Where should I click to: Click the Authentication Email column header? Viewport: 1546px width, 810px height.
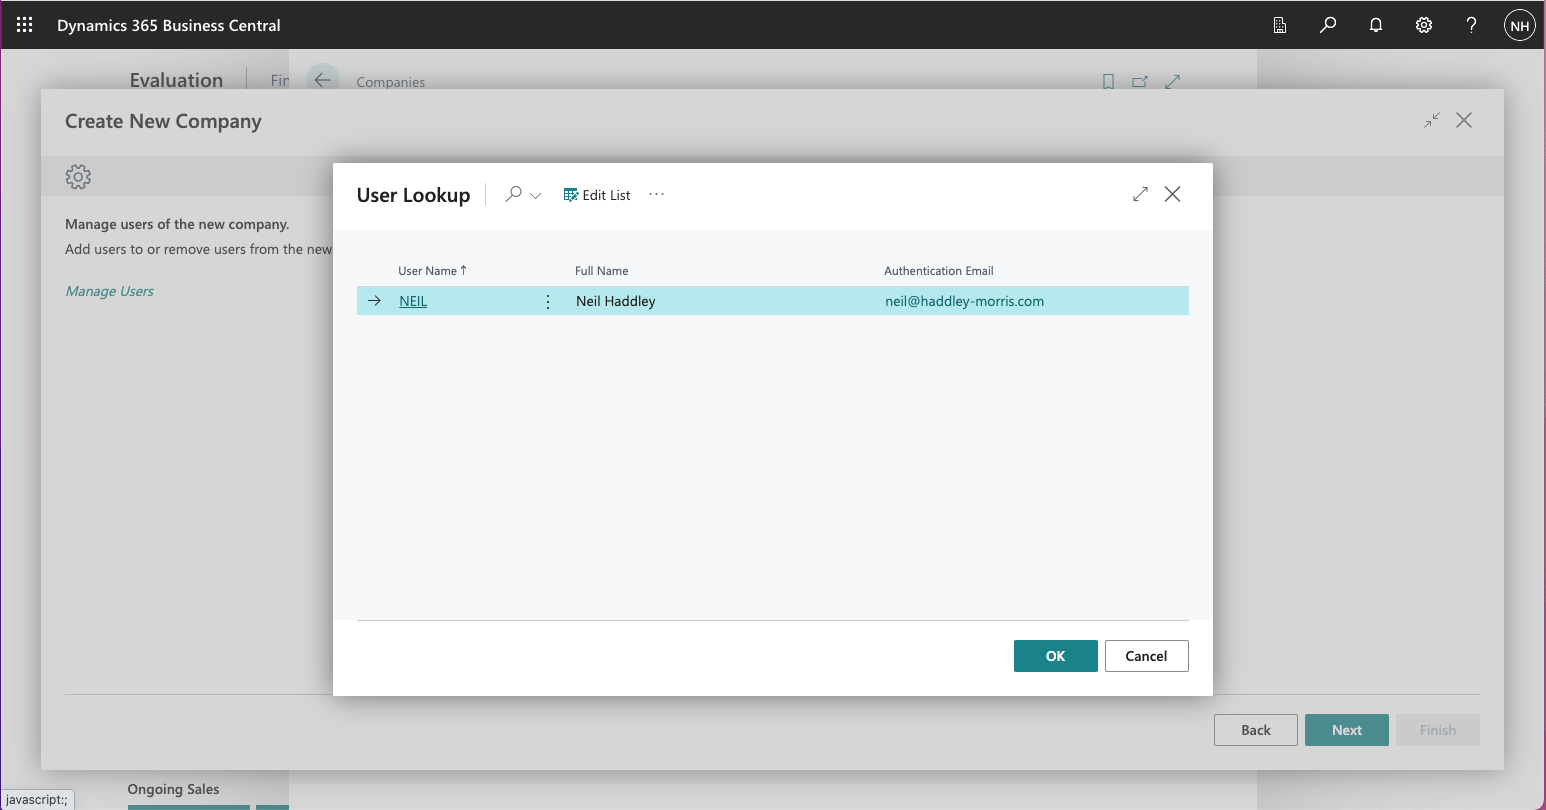(939, 271)
